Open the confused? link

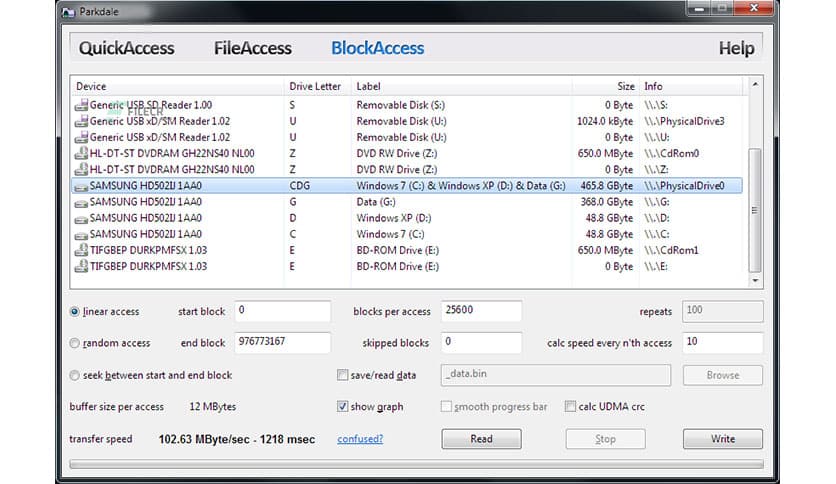pos(360,439)
